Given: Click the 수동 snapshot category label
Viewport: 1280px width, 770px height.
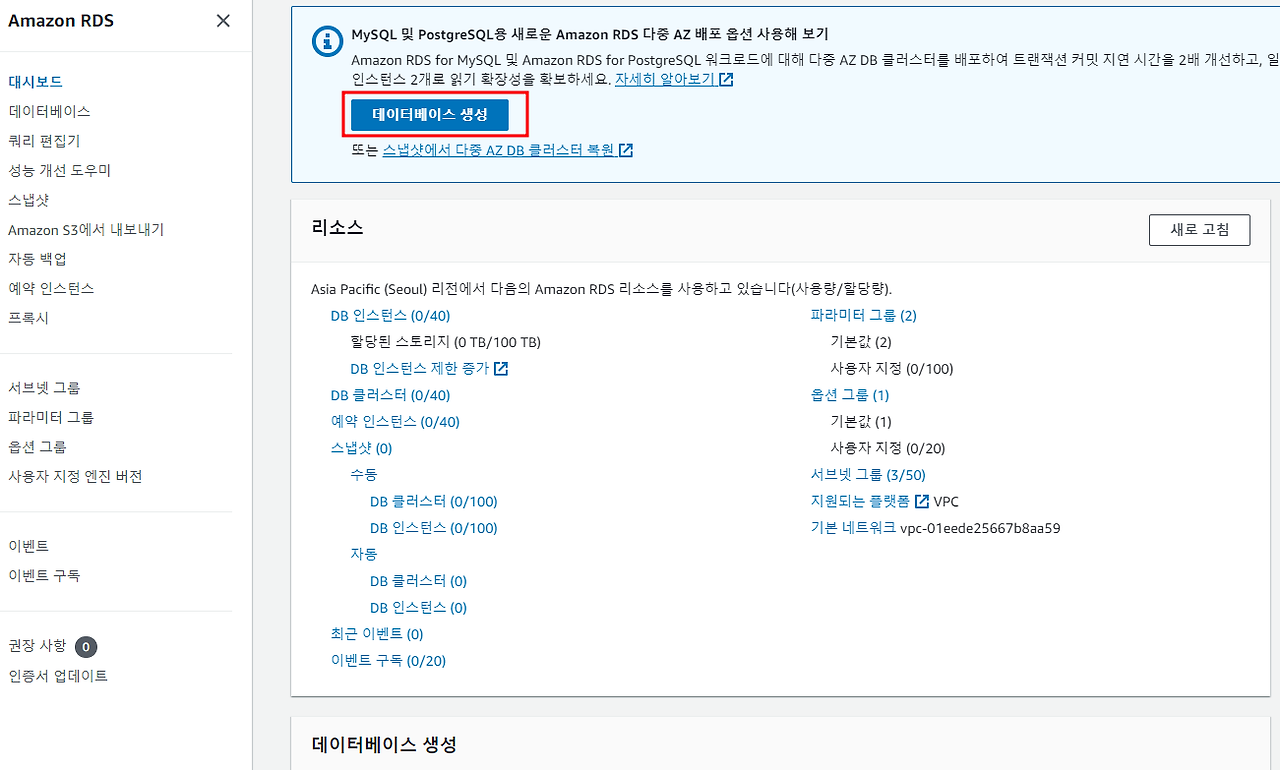Looking at the screenshot, I should coord(364,475).
